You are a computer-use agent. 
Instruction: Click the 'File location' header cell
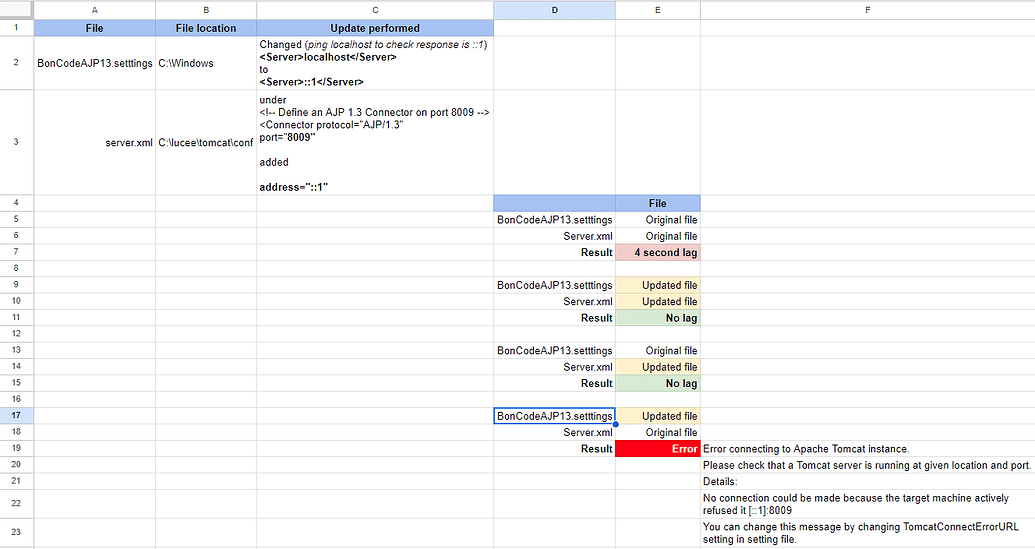click(x=206, y=28)
